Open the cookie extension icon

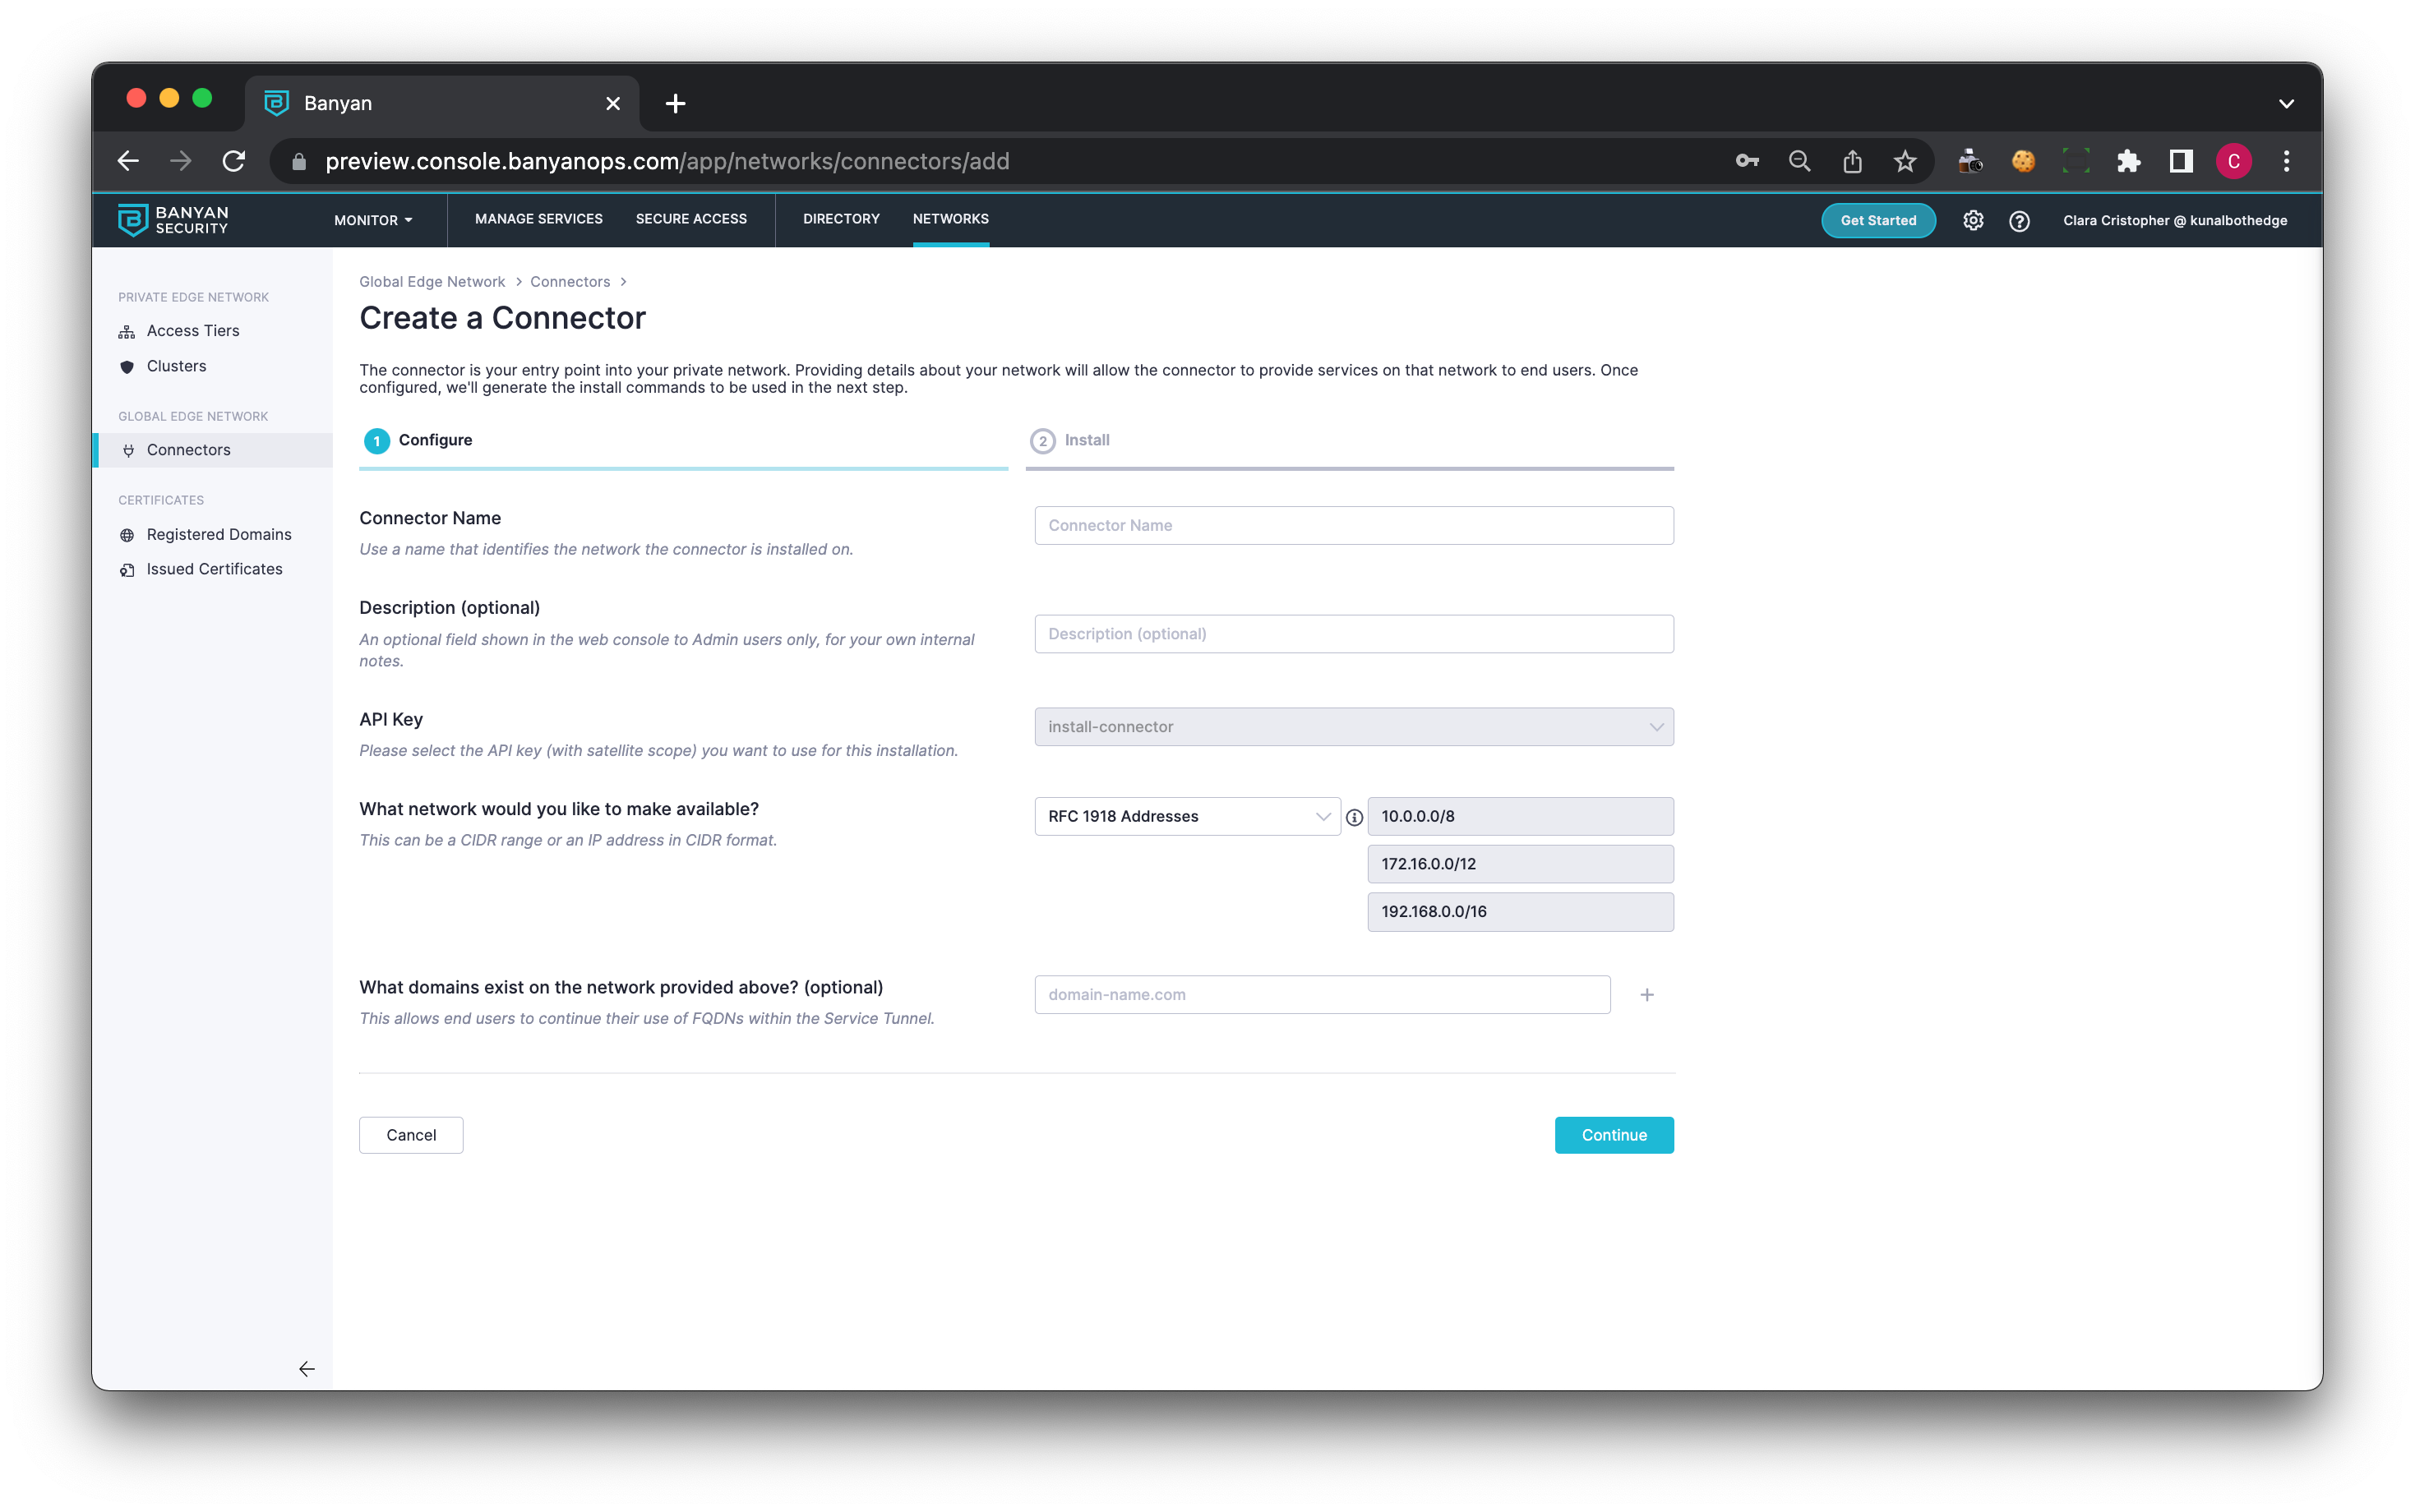point(2023,161)
